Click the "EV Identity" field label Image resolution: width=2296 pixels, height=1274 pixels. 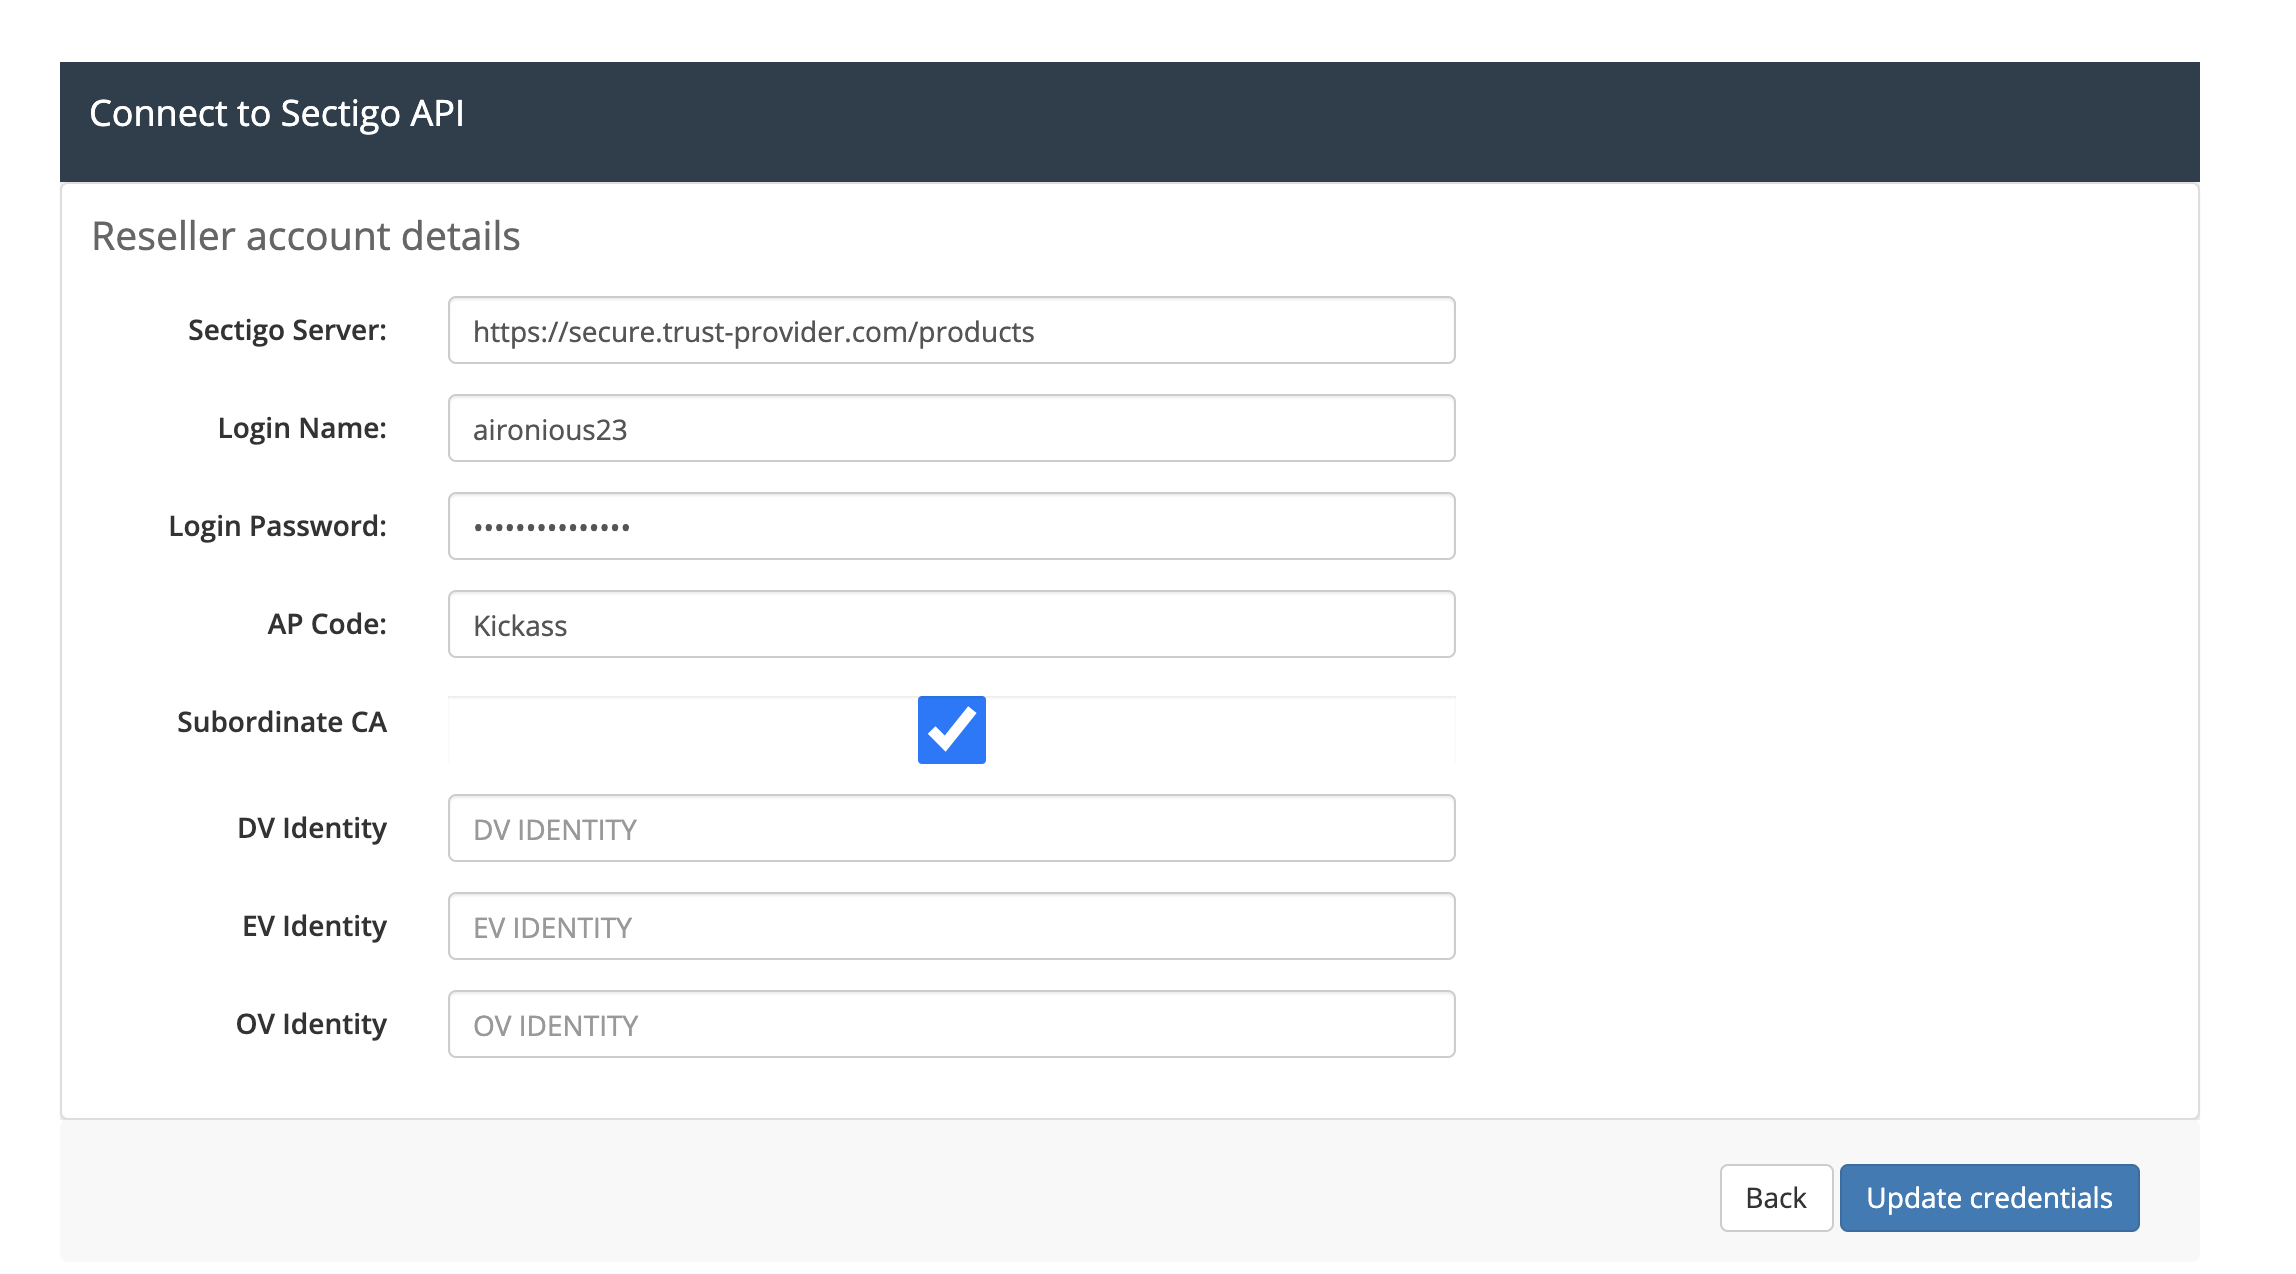(x=314, y=926)
